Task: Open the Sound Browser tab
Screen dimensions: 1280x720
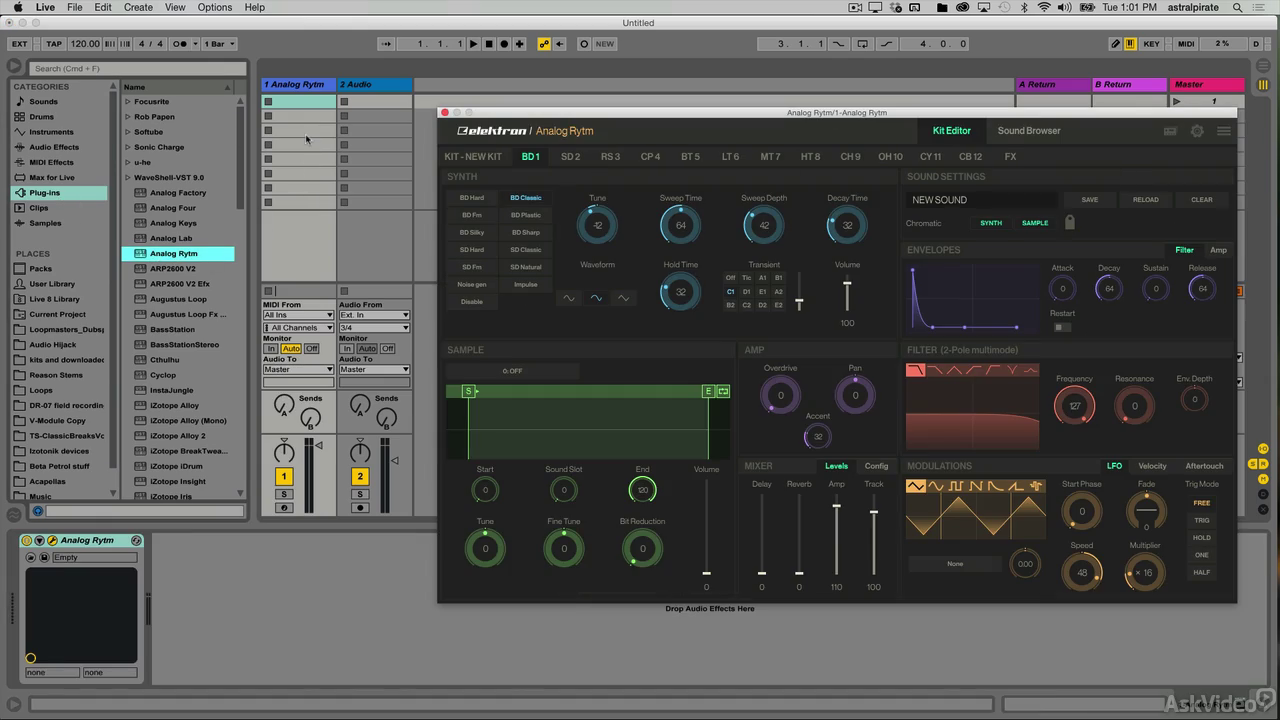Action: [1029, 131]
